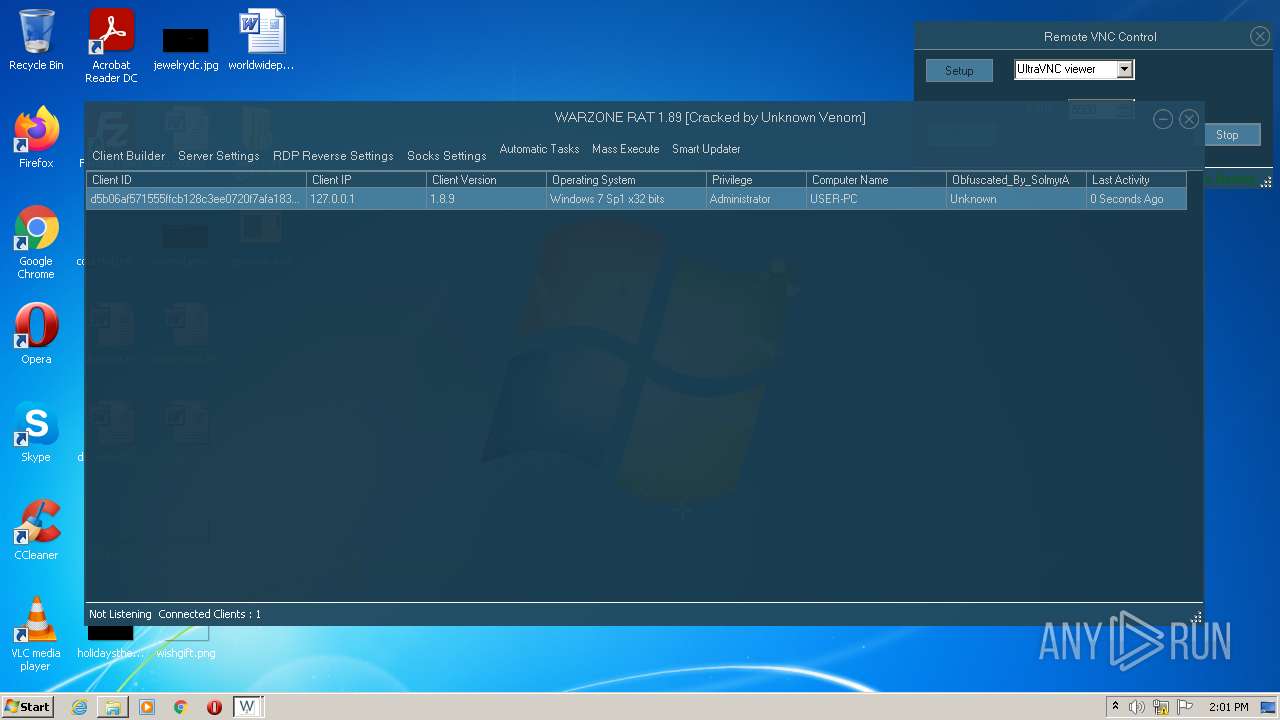Click the Stop button in Remote VNC Control
Screen dimensions: 1280x720
1227,135
